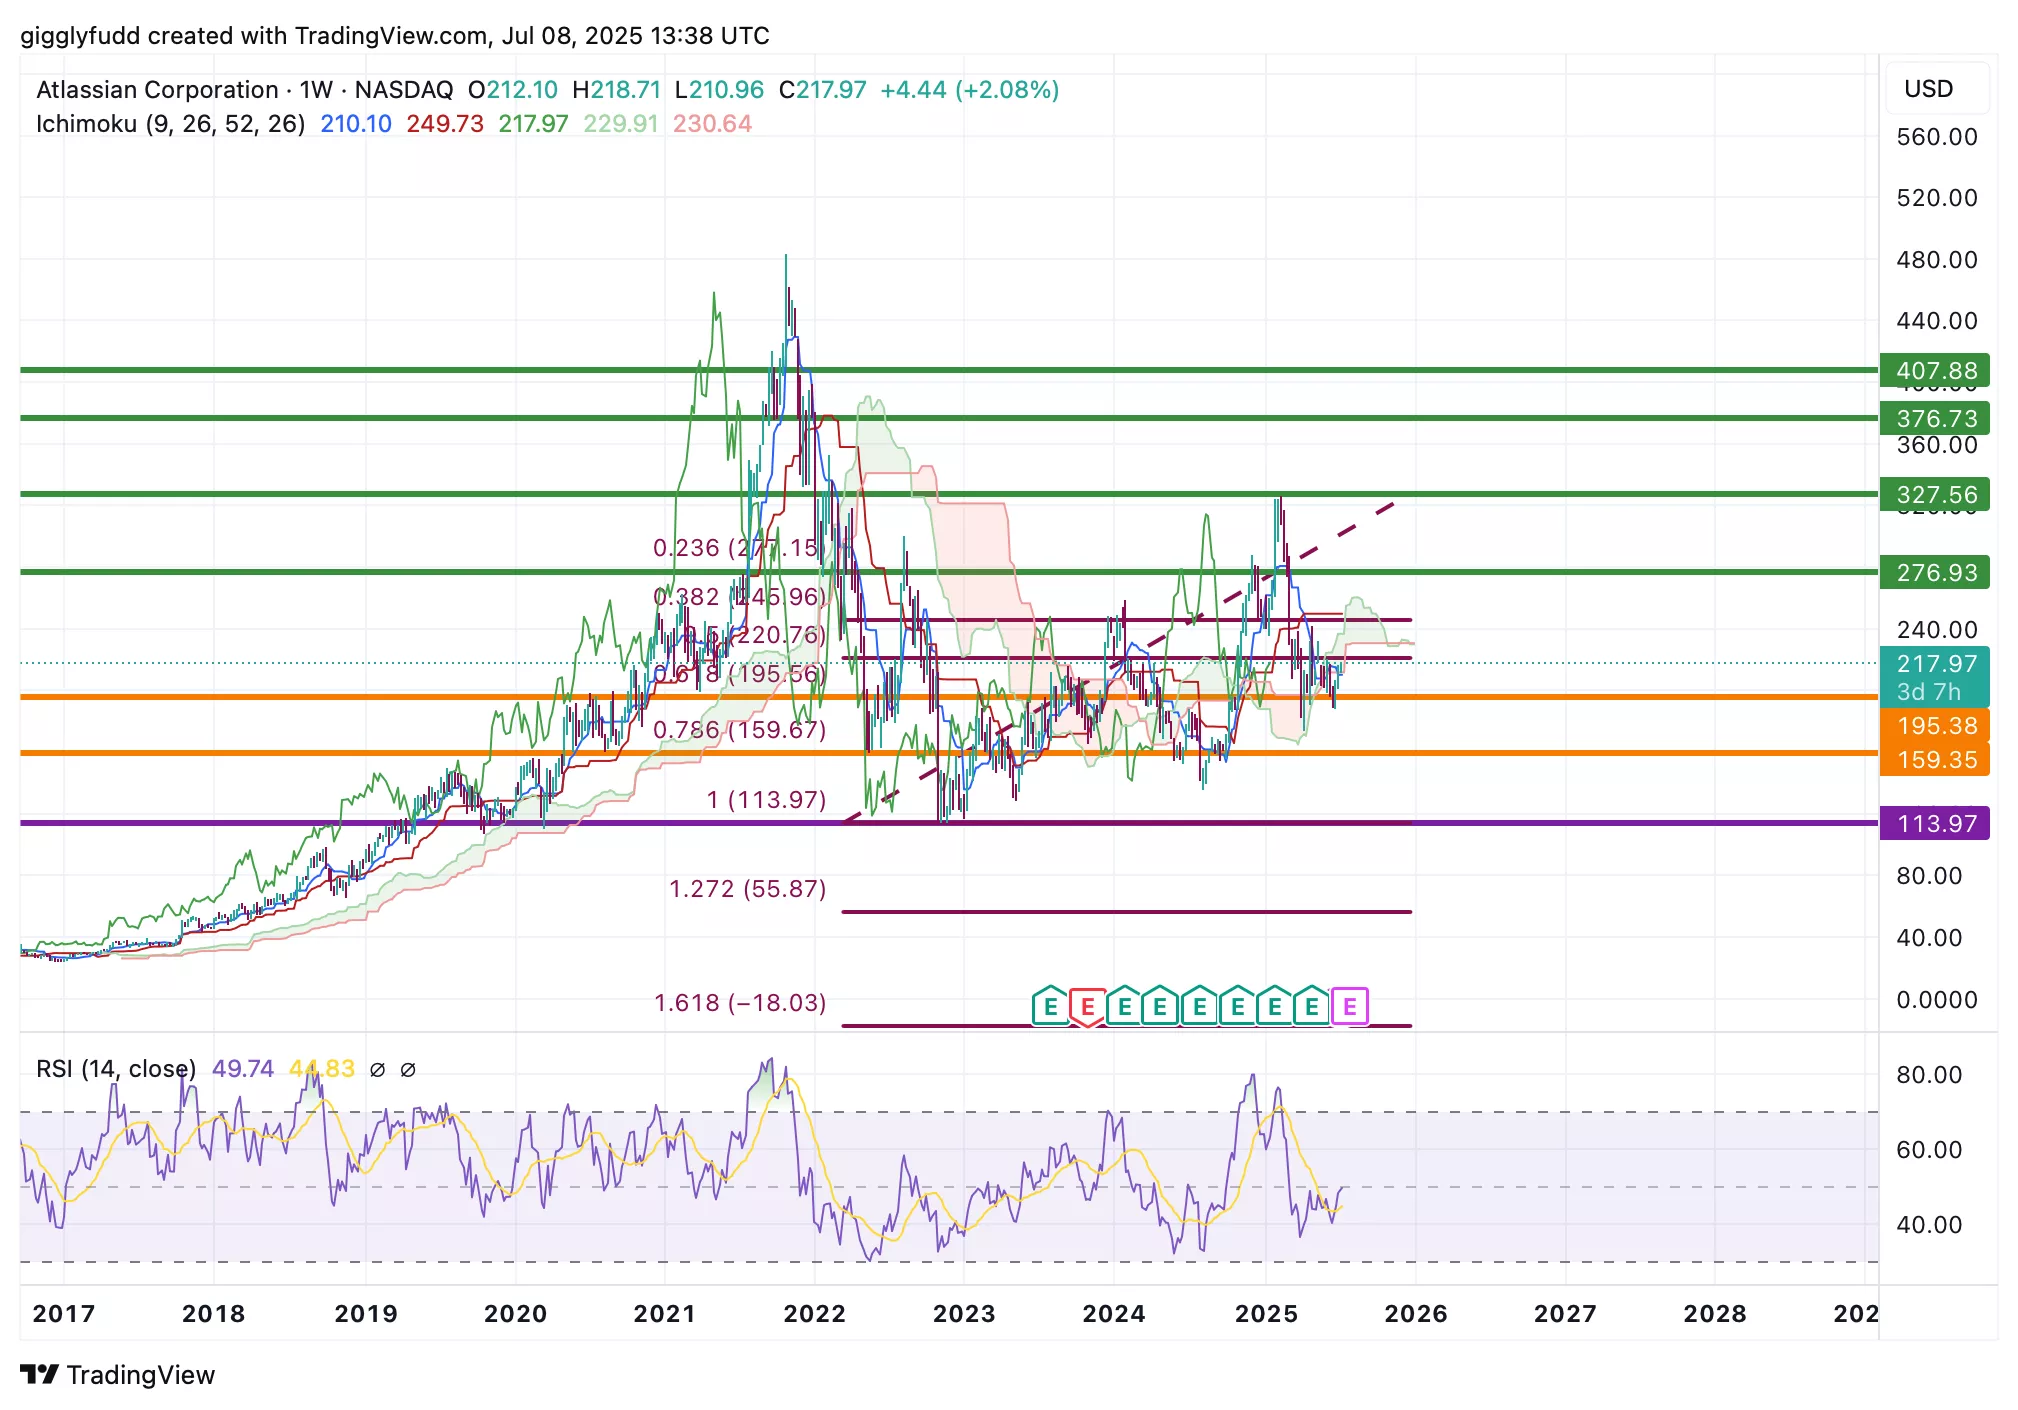
Task: Click the first green earnings marker
Action: click(1050, 1006)
